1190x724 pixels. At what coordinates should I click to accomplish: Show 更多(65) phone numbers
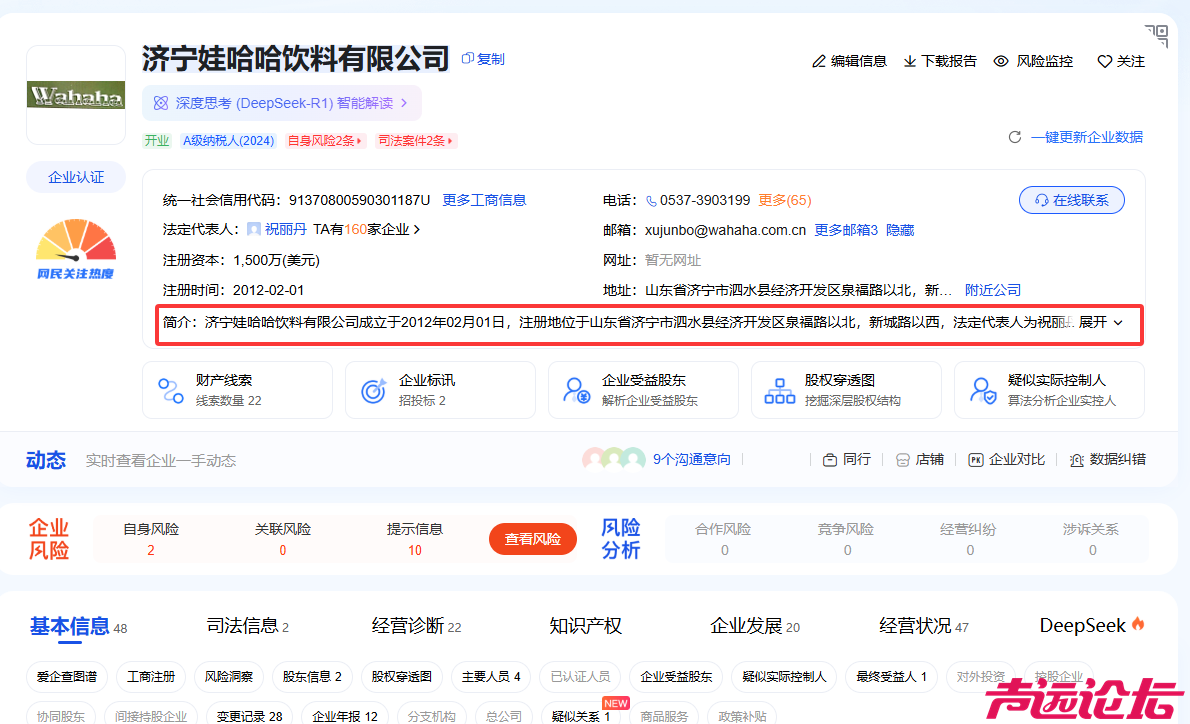(x=785, y=200)
